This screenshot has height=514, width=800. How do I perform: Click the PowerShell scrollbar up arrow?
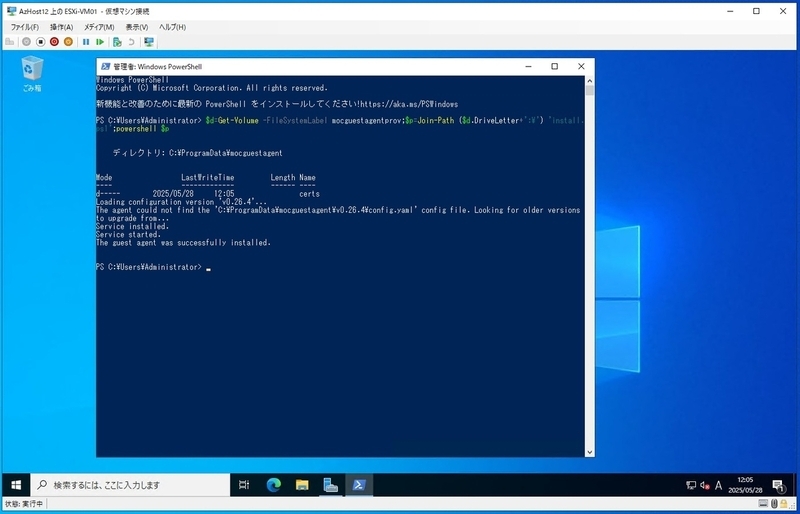(590, 81)
